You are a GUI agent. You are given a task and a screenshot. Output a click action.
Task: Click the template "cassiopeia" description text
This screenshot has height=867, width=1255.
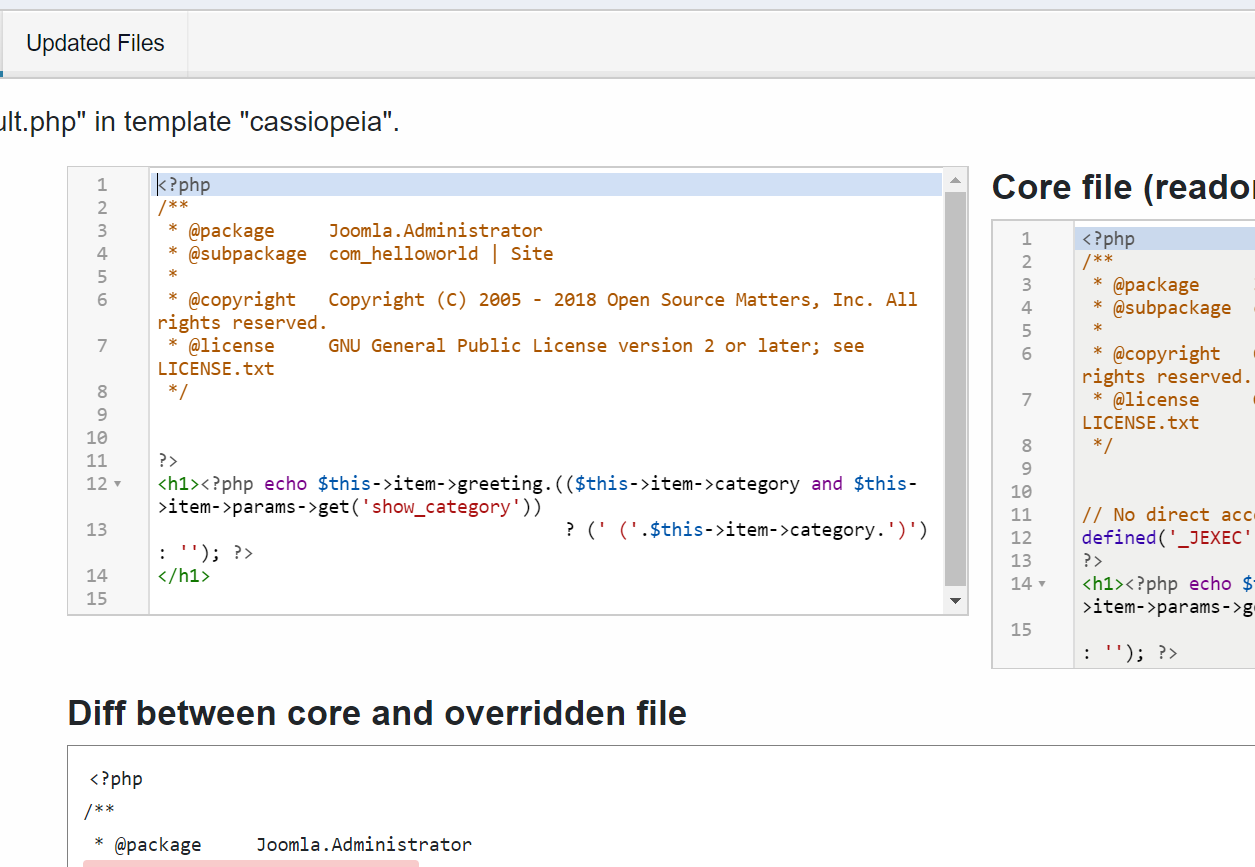(x=200, y=122)
